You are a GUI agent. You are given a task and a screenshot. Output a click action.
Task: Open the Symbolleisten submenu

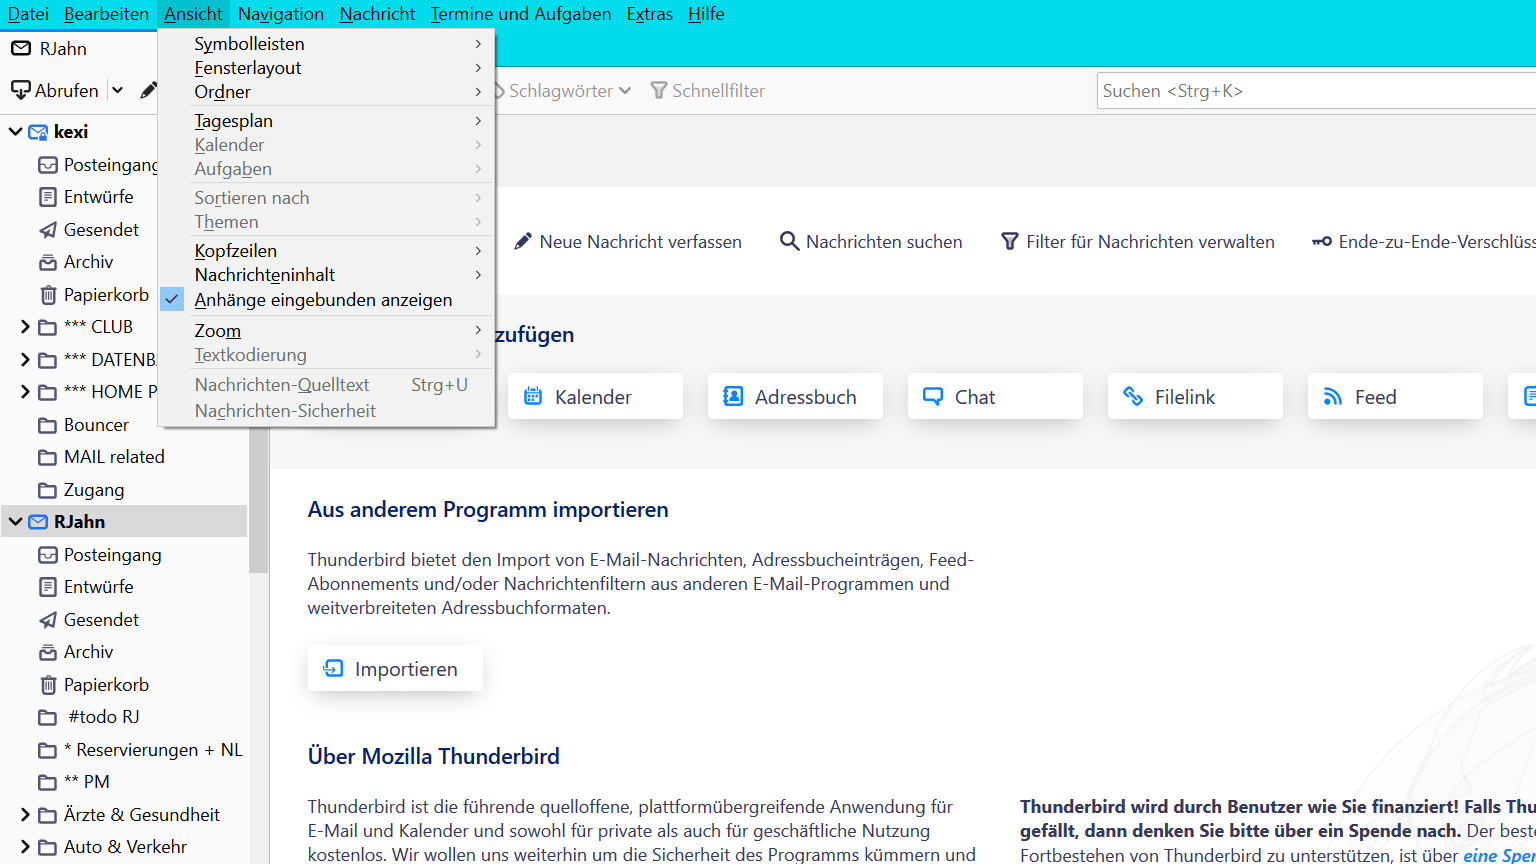coord(326,44)
